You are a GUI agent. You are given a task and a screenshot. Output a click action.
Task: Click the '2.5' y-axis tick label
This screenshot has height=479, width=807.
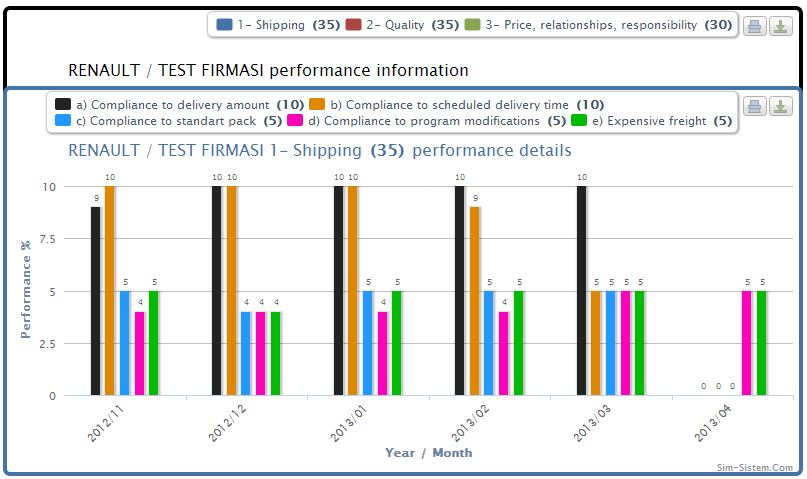coord(47,344)
